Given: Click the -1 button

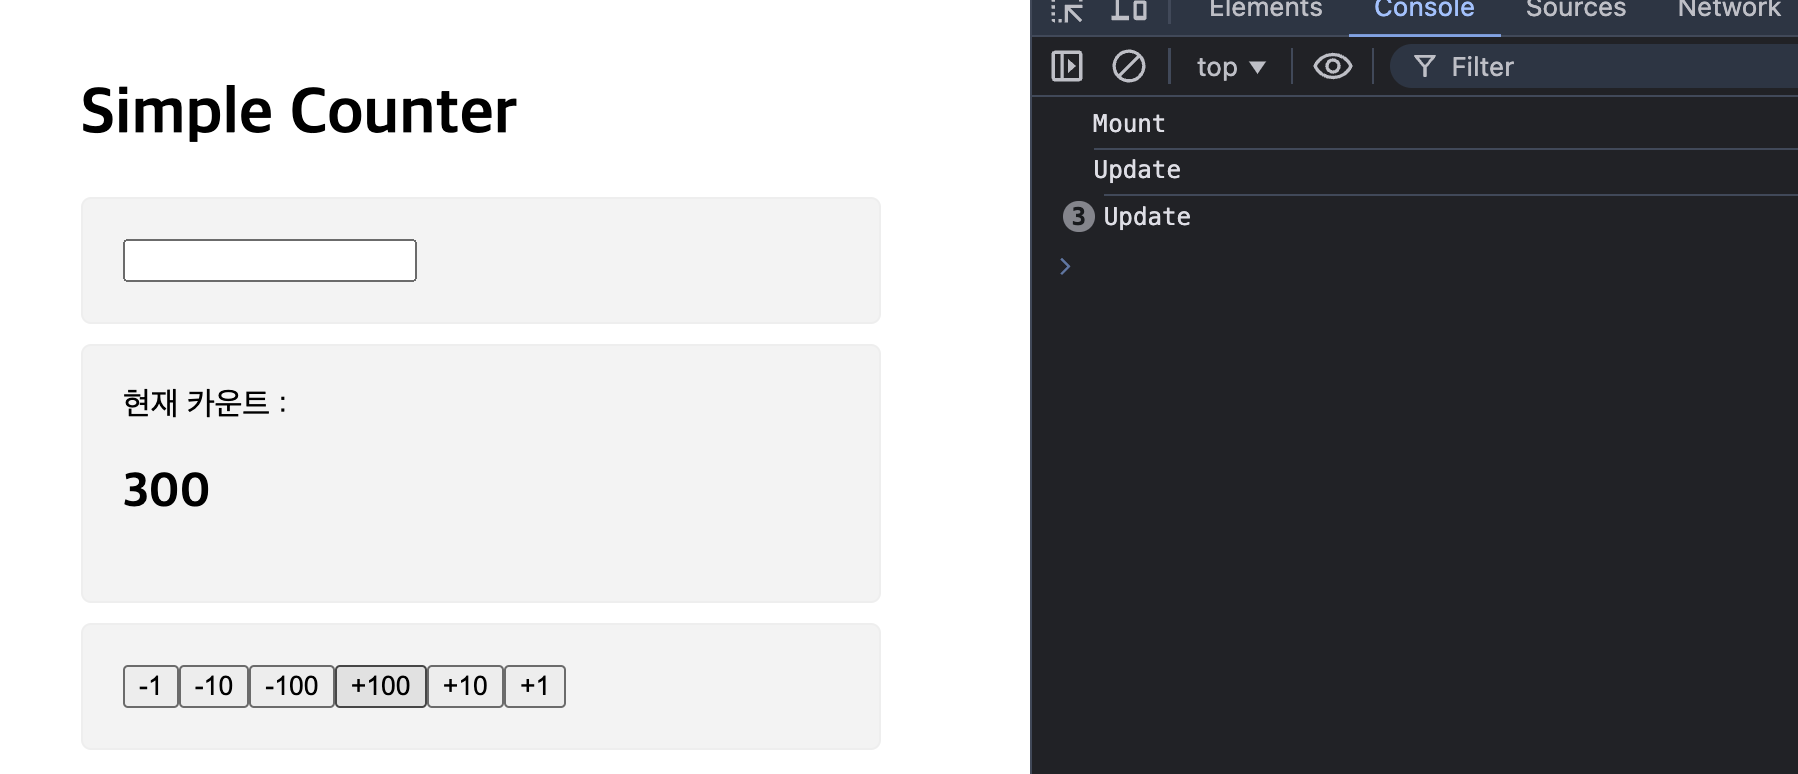Looking at the screenshot, I should pos(151,686).
